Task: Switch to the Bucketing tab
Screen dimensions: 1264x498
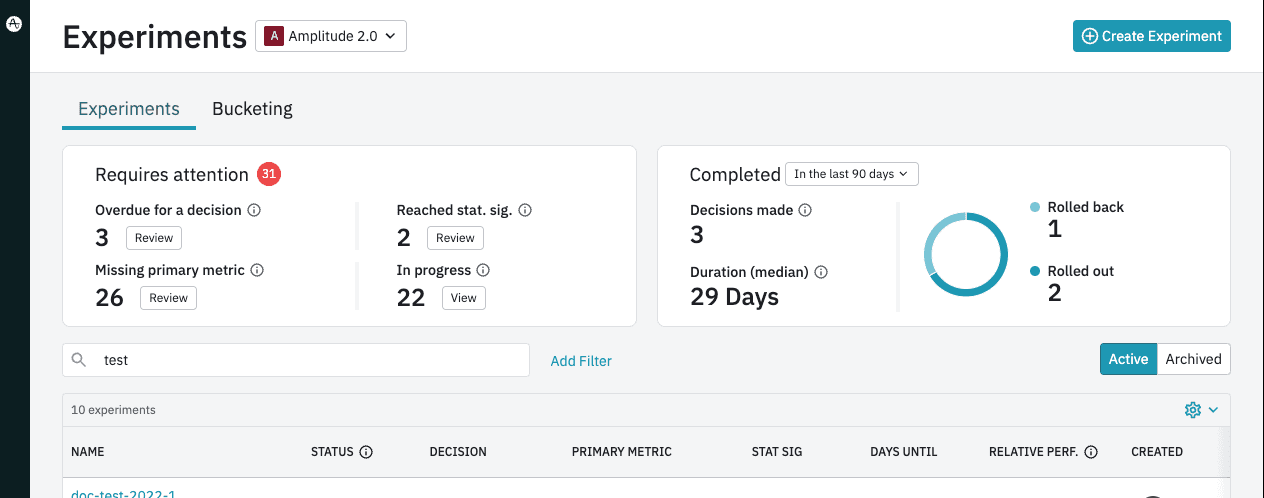Action: 252,109
